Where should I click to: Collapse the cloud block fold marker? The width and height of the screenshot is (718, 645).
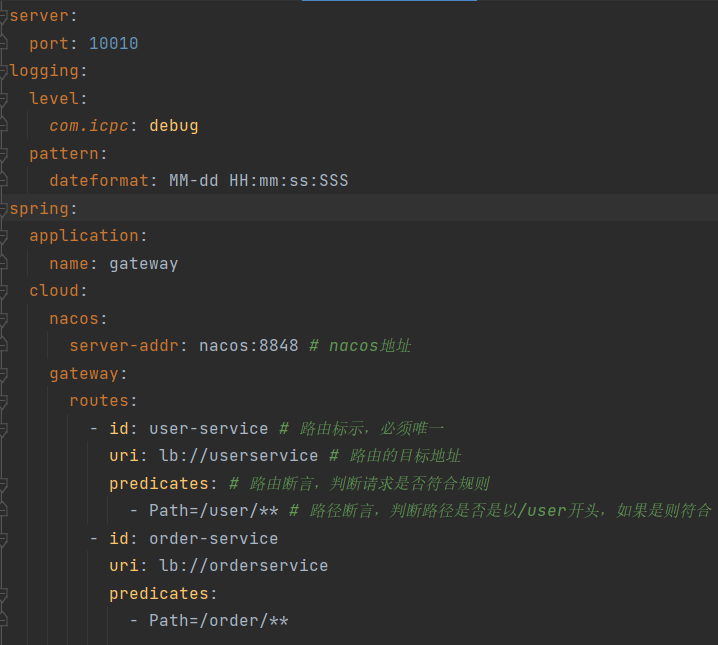(3, 291)
